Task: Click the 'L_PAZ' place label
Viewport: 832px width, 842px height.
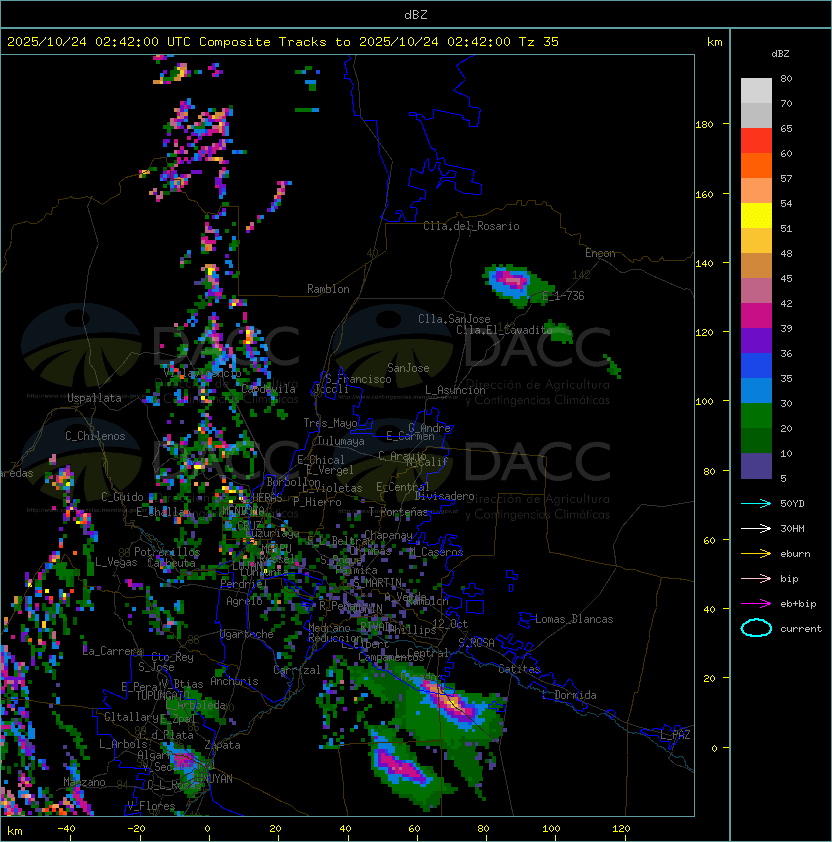Action: pyautogui.click(x=675, y=735)
